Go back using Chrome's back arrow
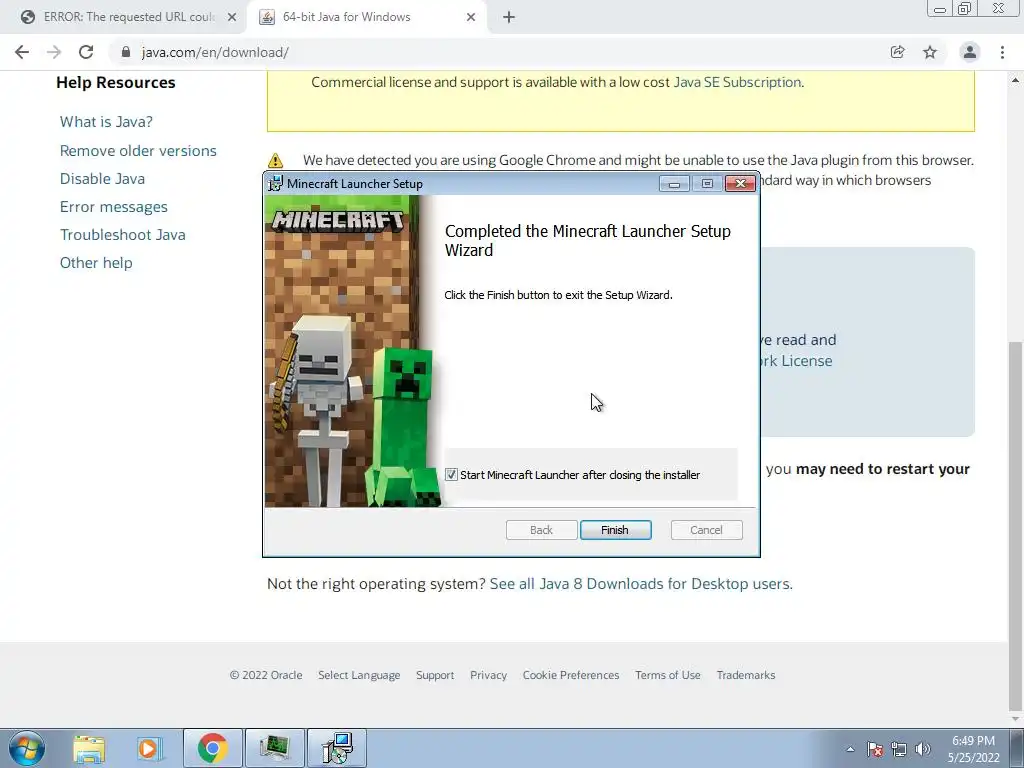 22,52
